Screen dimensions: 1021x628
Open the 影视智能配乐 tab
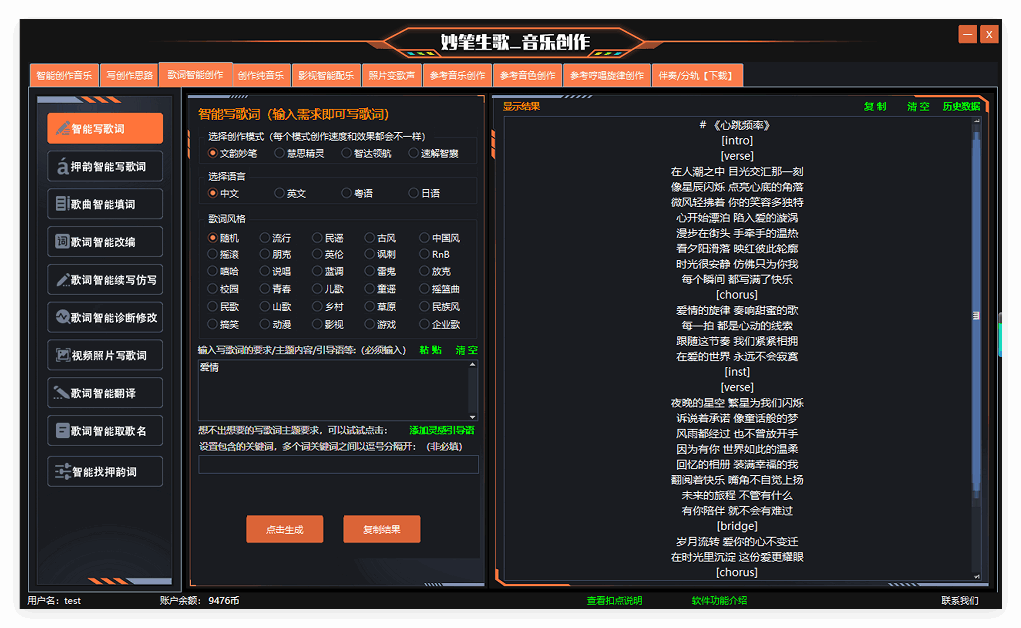tap(326, 75)
